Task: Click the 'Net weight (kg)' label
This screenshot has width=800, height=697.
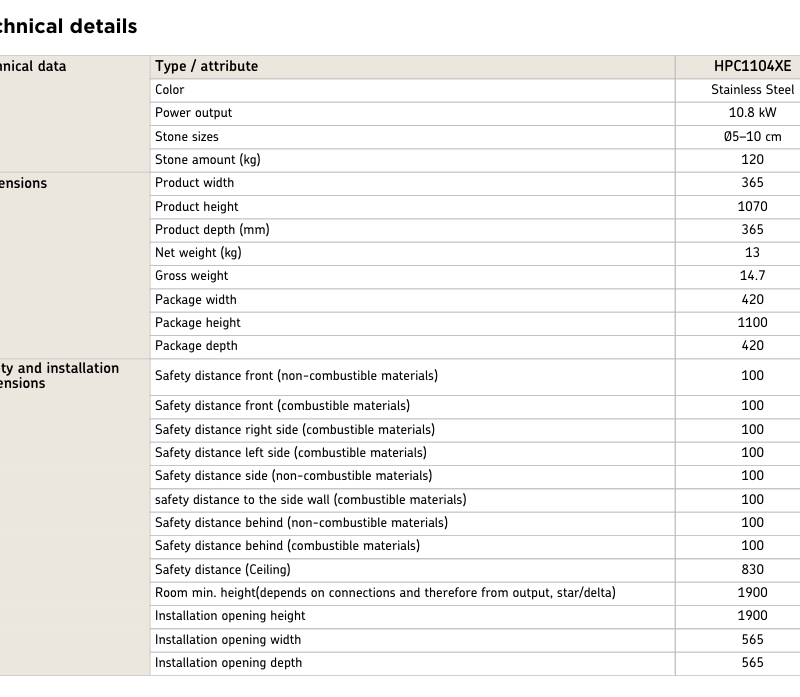Action: click(198, 253)
